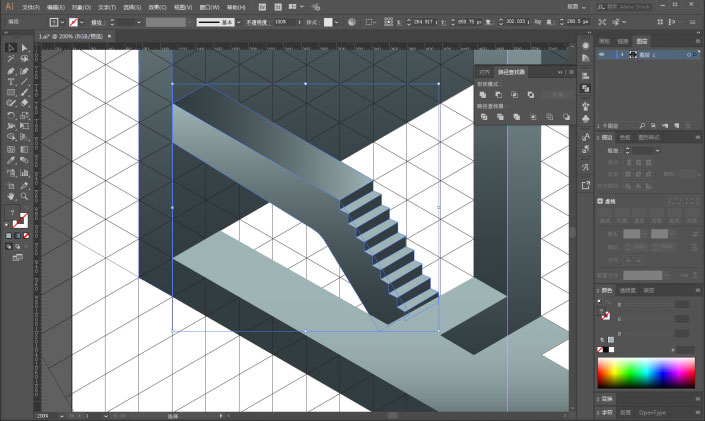Select the Eraser tool

(24, 103)
